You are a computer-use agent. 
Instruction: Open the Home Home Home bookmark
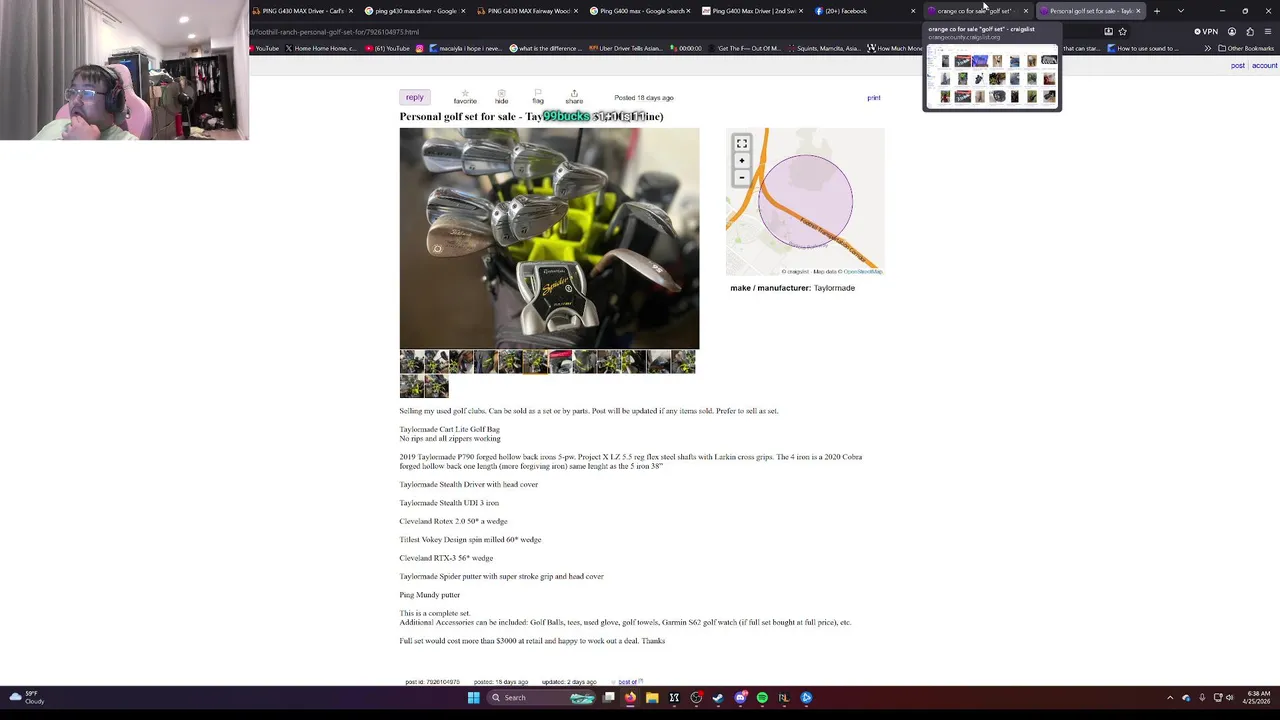point(320,48)
